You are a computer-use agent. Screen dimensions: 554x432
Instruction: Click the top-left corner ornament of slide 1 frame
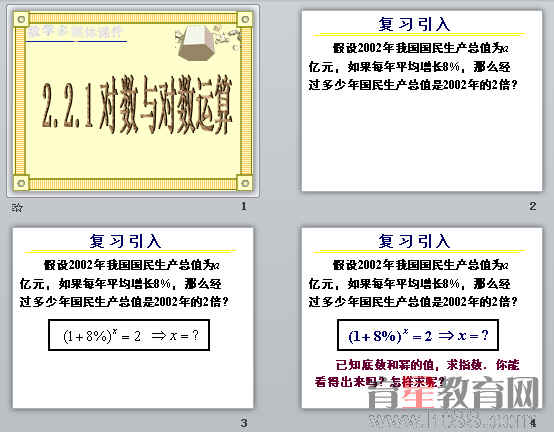pyautogui.click(x=21, y=19)
